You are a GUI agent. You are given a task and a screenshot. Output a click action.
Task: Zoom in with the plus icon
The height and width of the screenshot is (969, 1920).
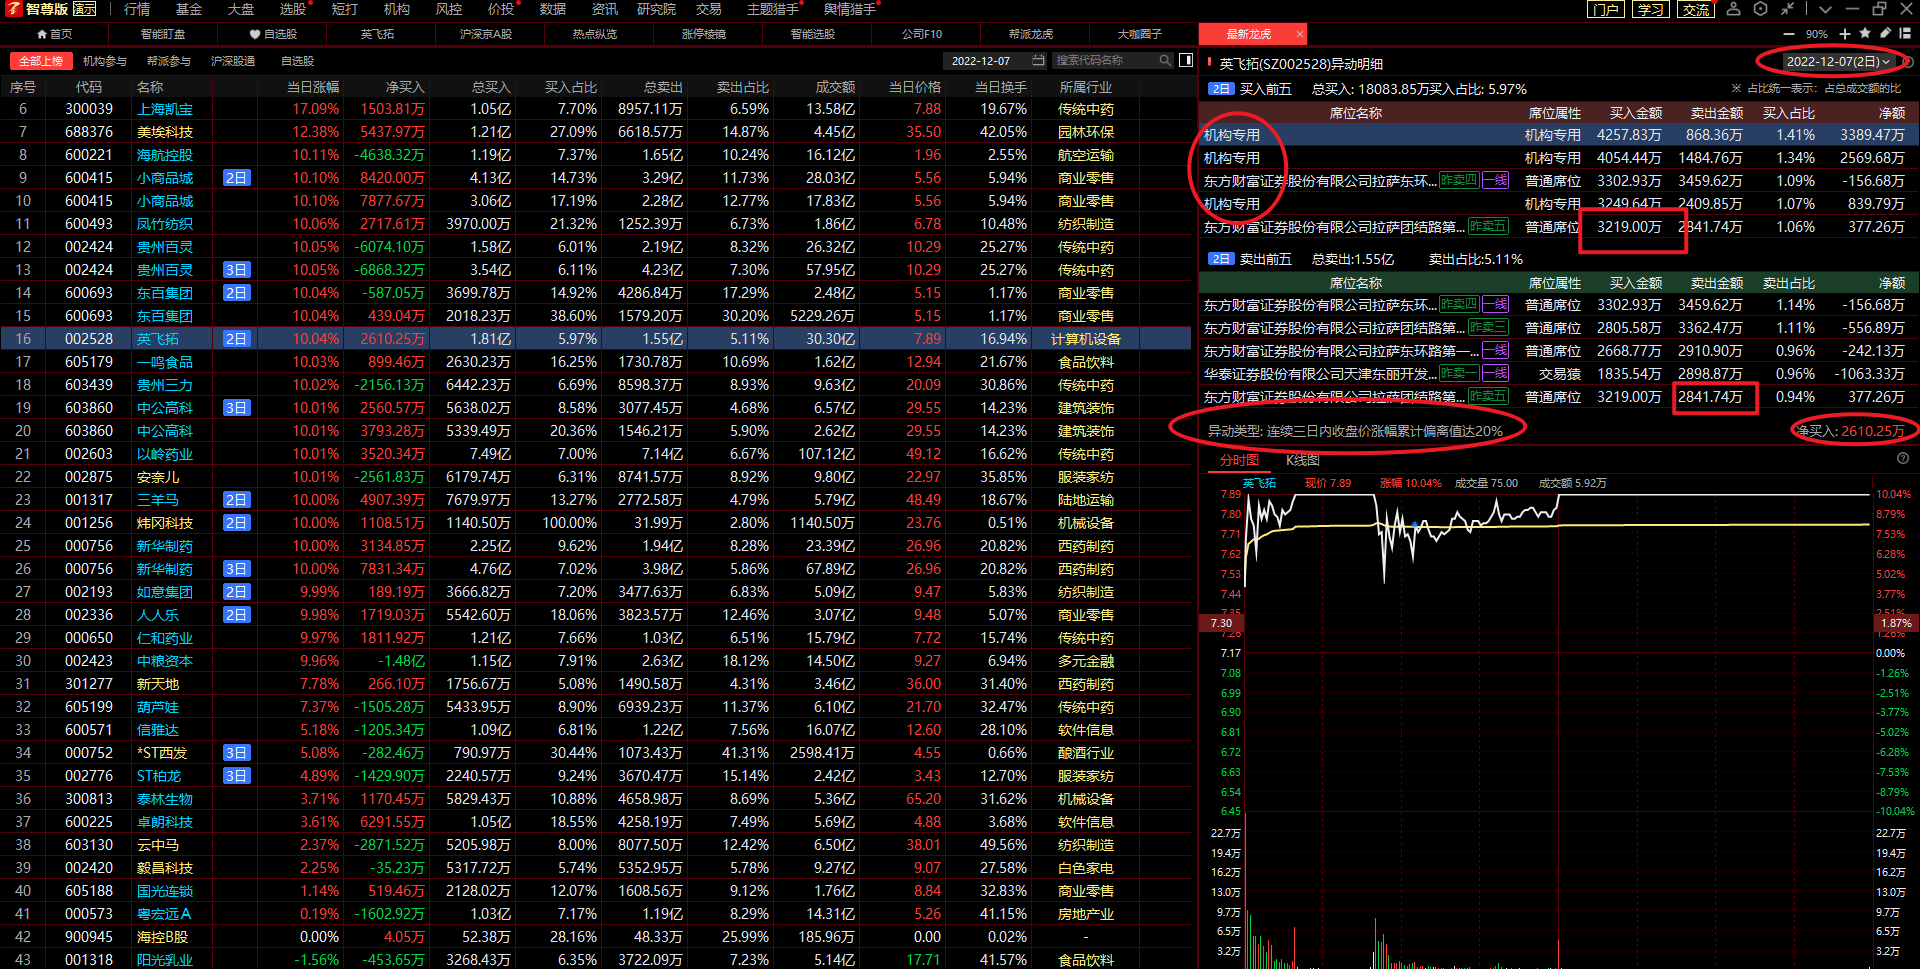(1845, 34)
